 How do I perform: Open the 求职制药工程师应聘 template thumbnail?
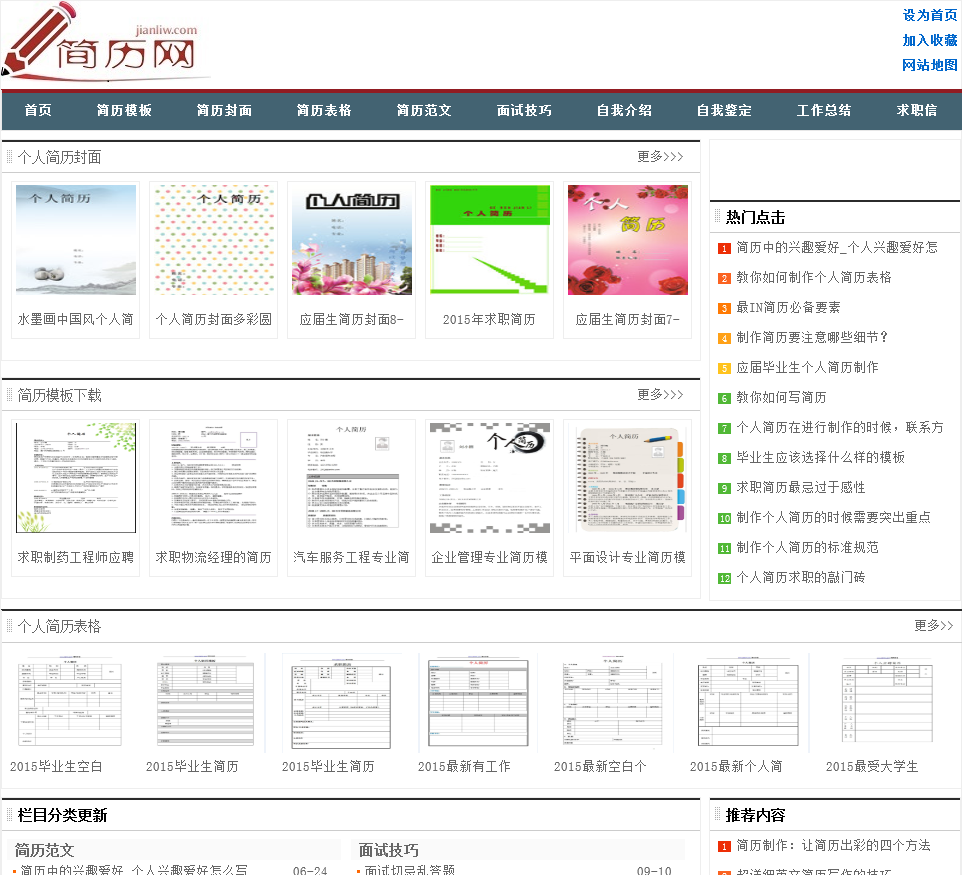click(76, 478)
